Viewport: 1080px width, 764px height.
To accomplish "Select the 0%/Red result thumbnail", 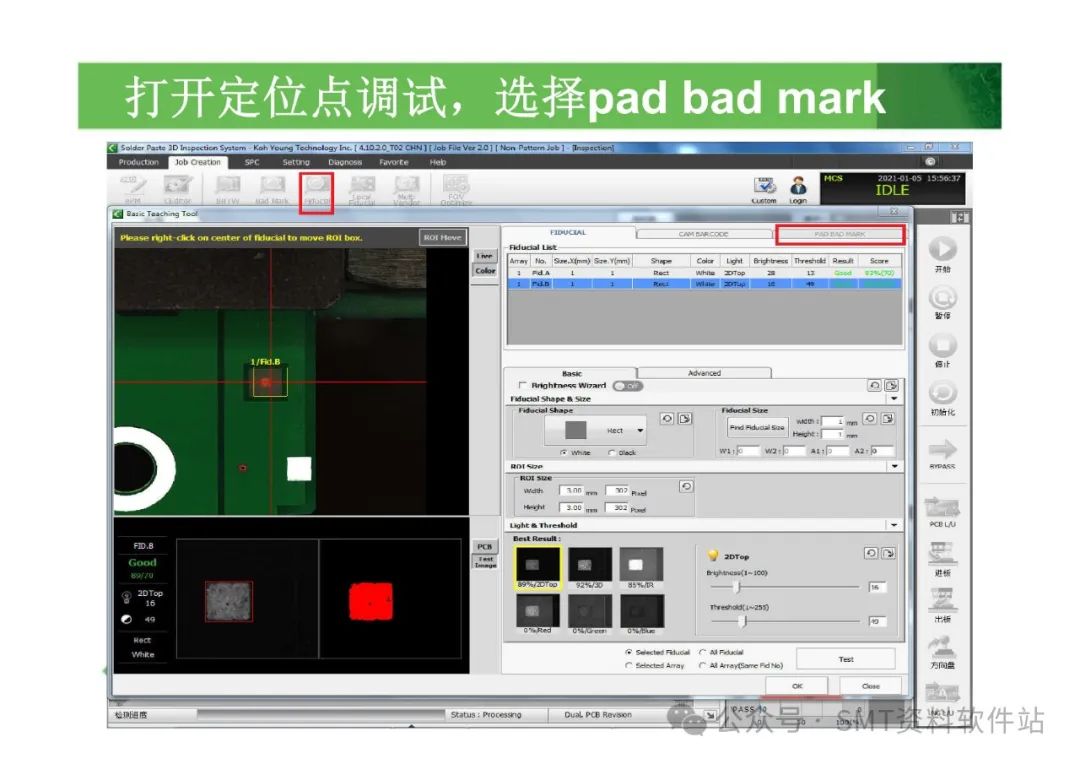I will 537,614.
